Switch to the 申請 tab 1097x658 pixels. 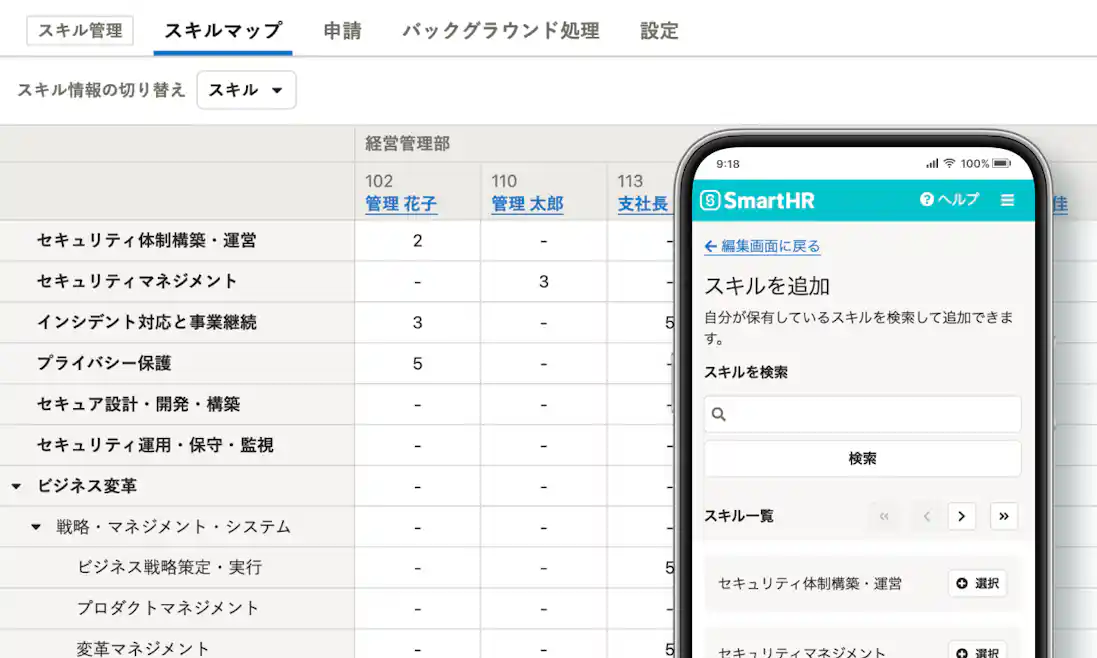pos(342,30)
